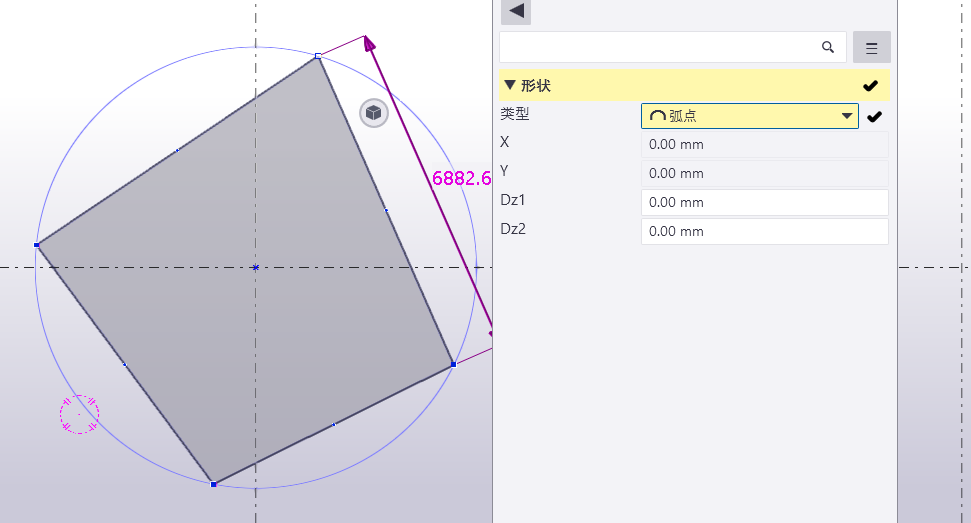Click the purple dimension arrowhead at top
The width and height of the screenshot is (971, 523).
pos(369,43)
